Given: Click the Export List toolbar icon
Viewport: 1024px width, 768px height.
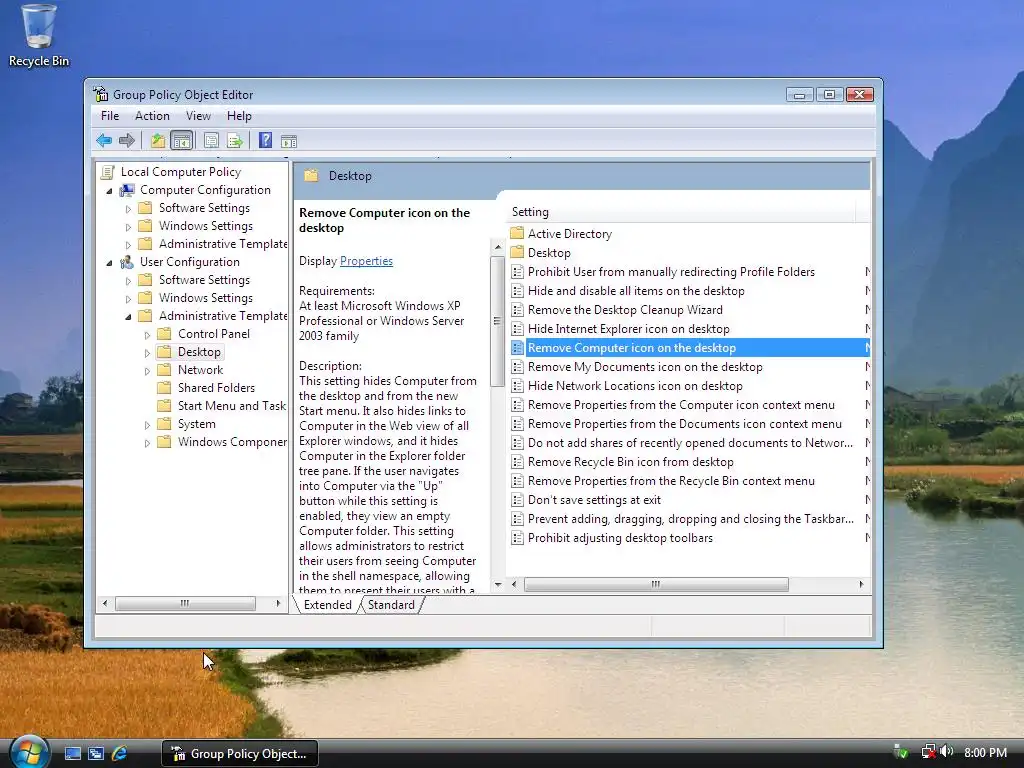Looking at the screenshot, I should [x=234, y=140].
